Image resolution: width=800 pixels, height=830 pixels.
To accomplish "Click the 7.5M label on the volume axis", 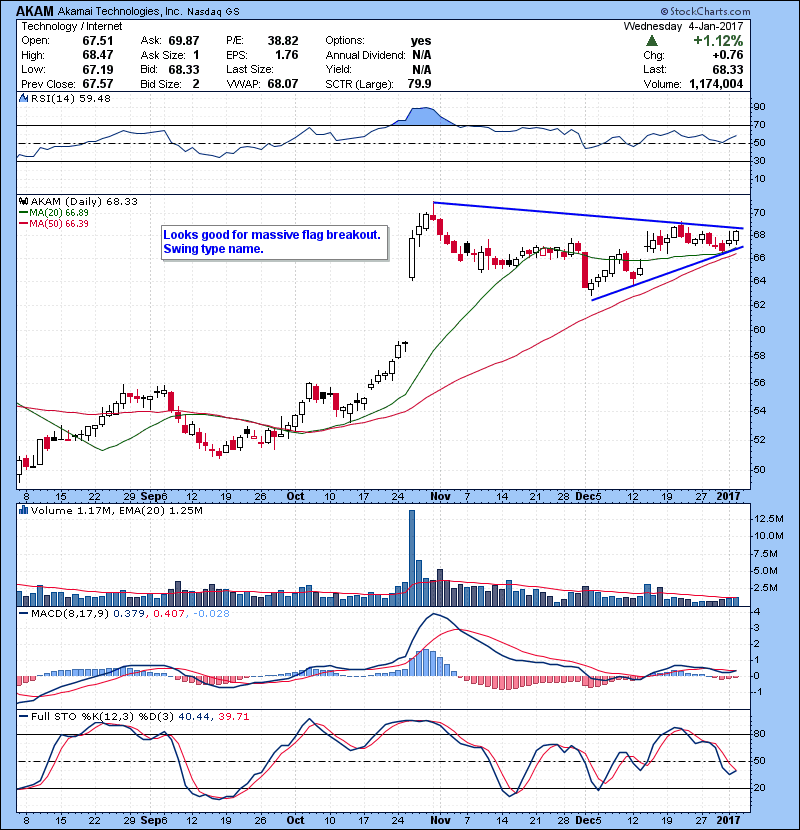I will point(766,554).
